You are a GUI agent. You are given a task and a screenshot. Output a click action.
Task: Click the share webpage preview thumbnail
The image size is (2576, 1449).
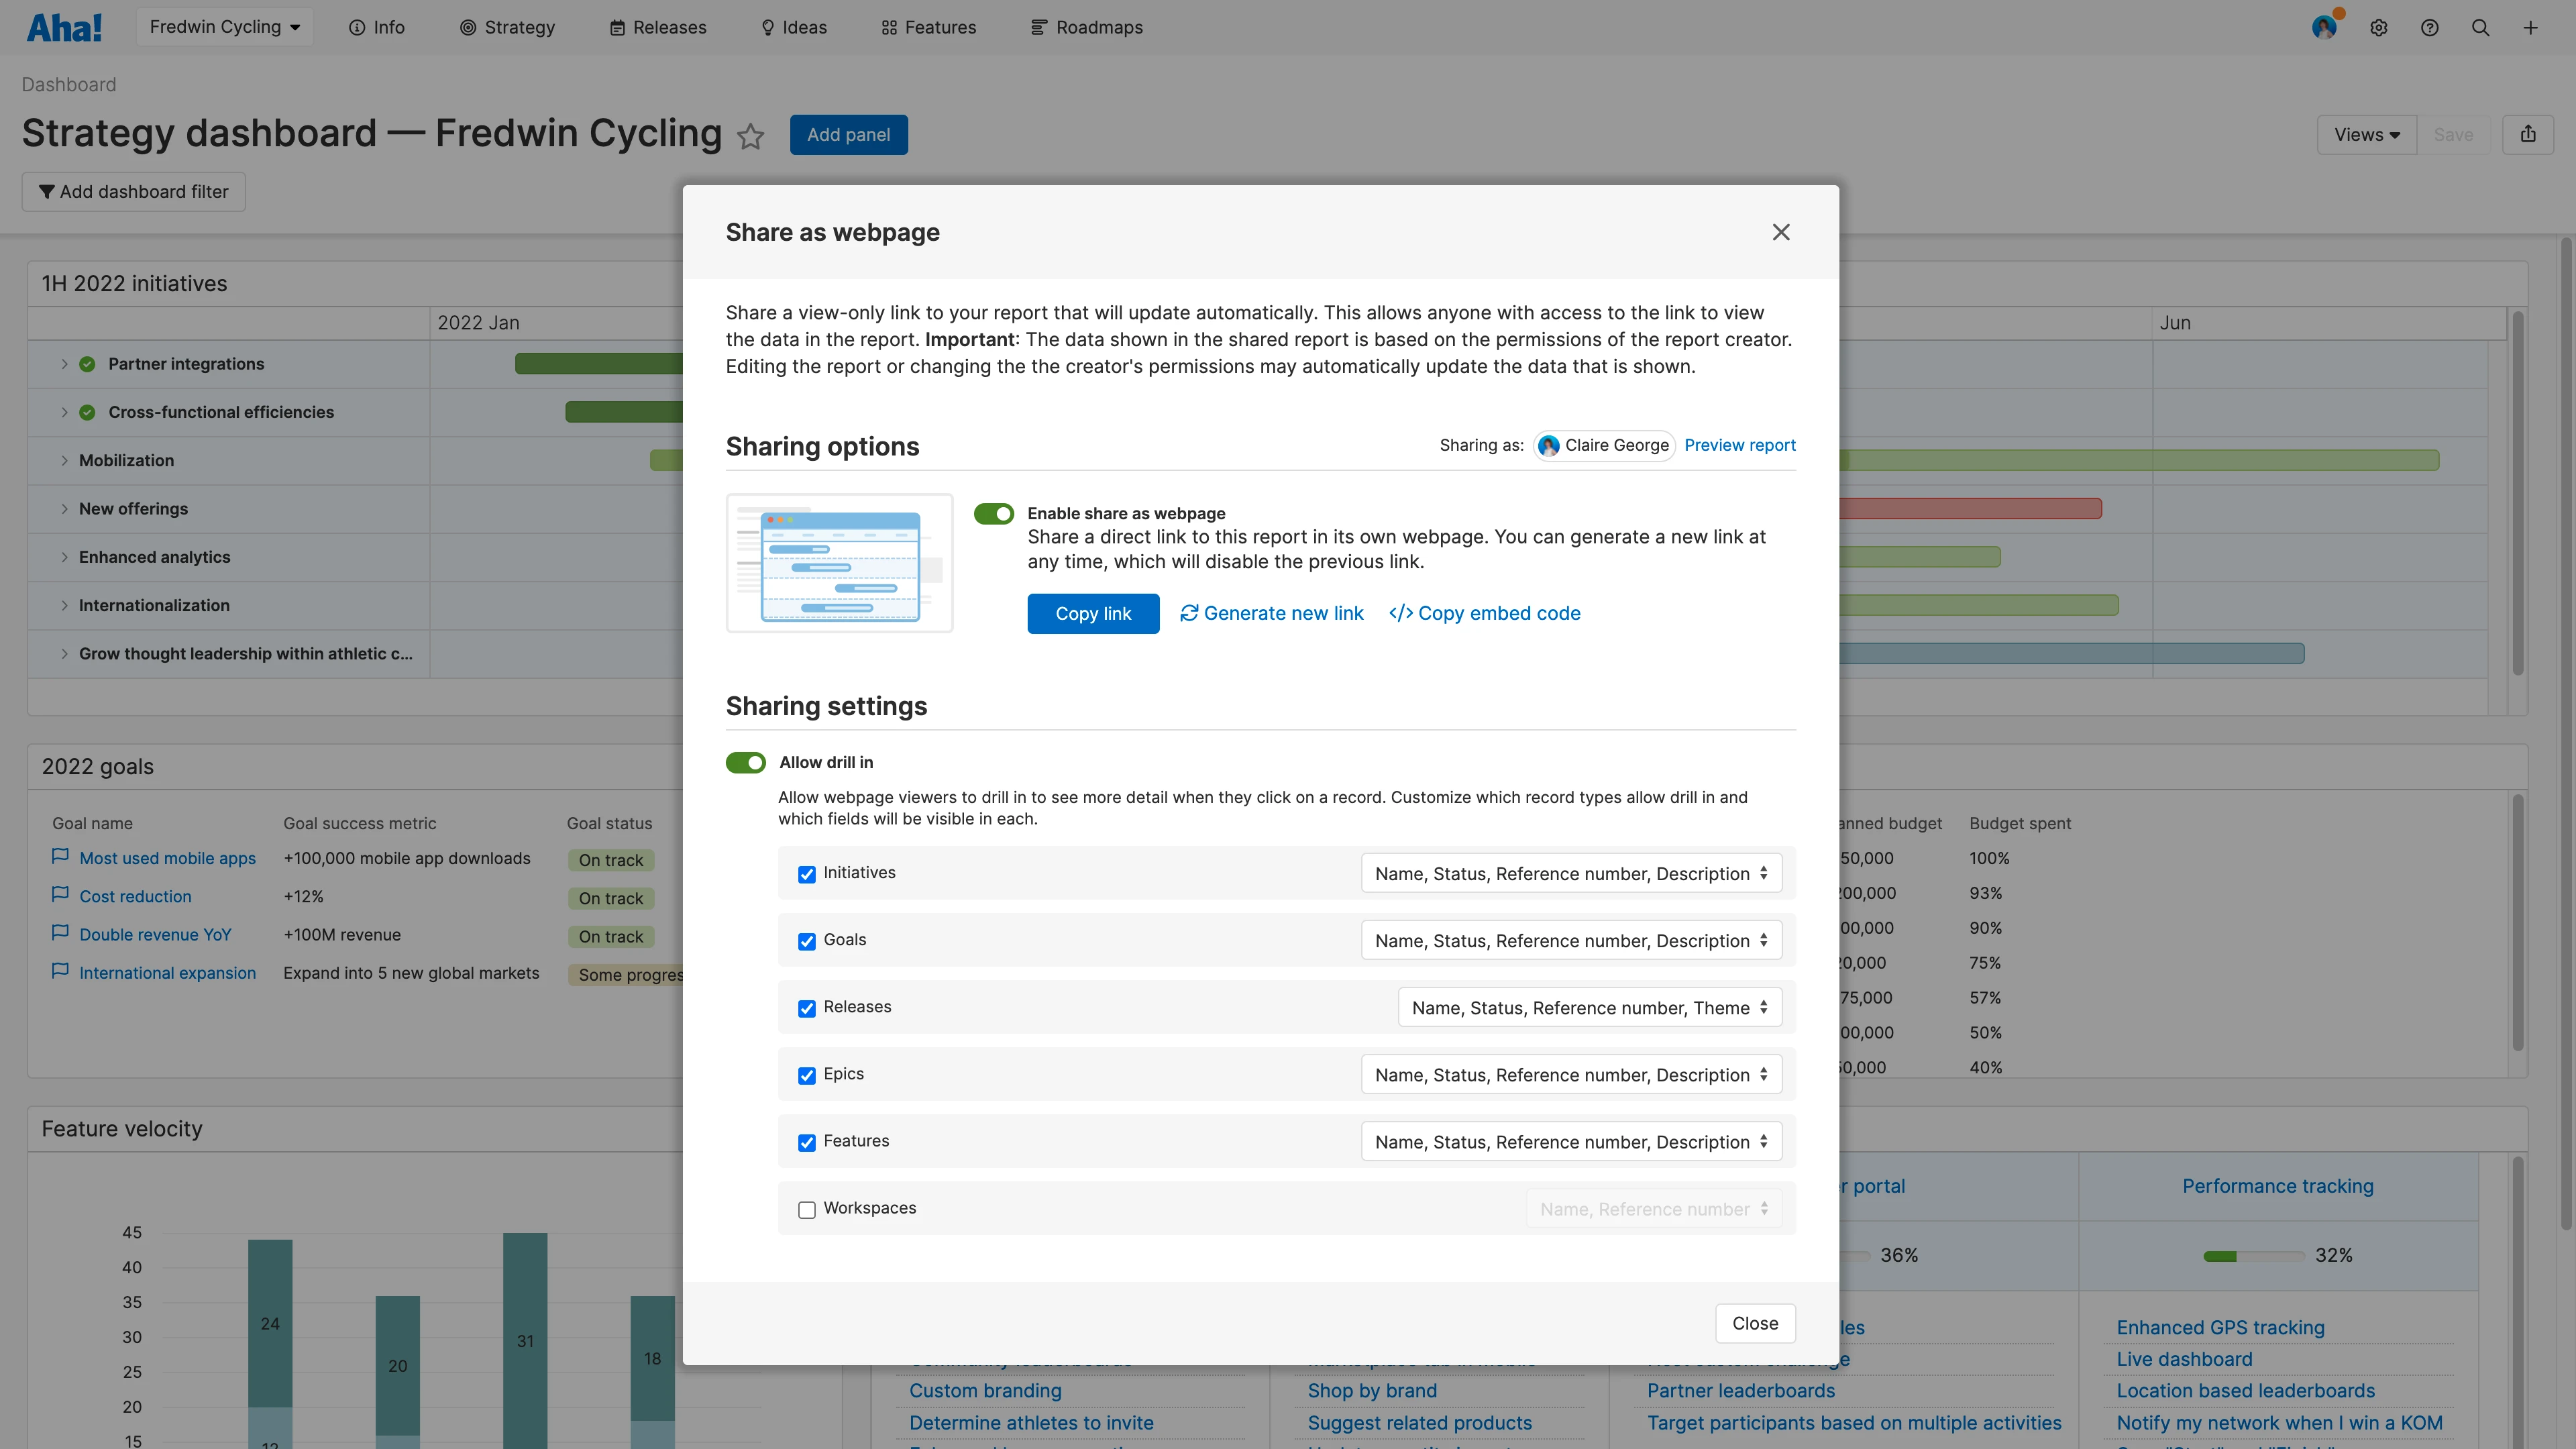(839, 563)
